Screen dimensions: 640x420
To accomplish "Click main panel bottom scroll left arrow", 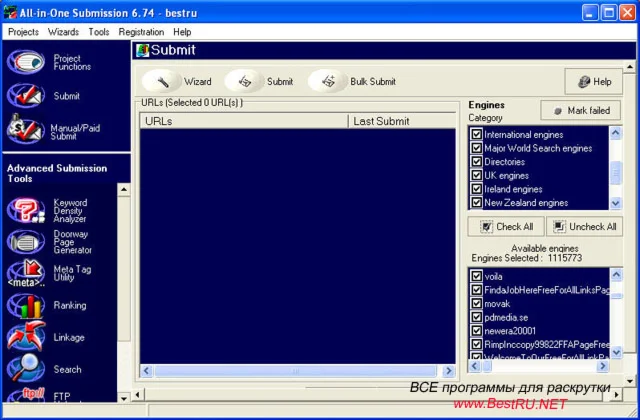I will pyautogui.click(x=138, y=394).
